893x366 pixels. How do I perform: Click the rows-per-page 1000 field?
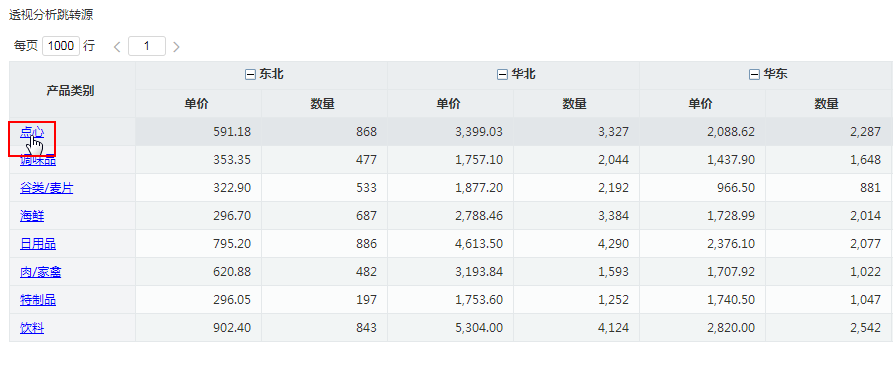click(61, 46)
